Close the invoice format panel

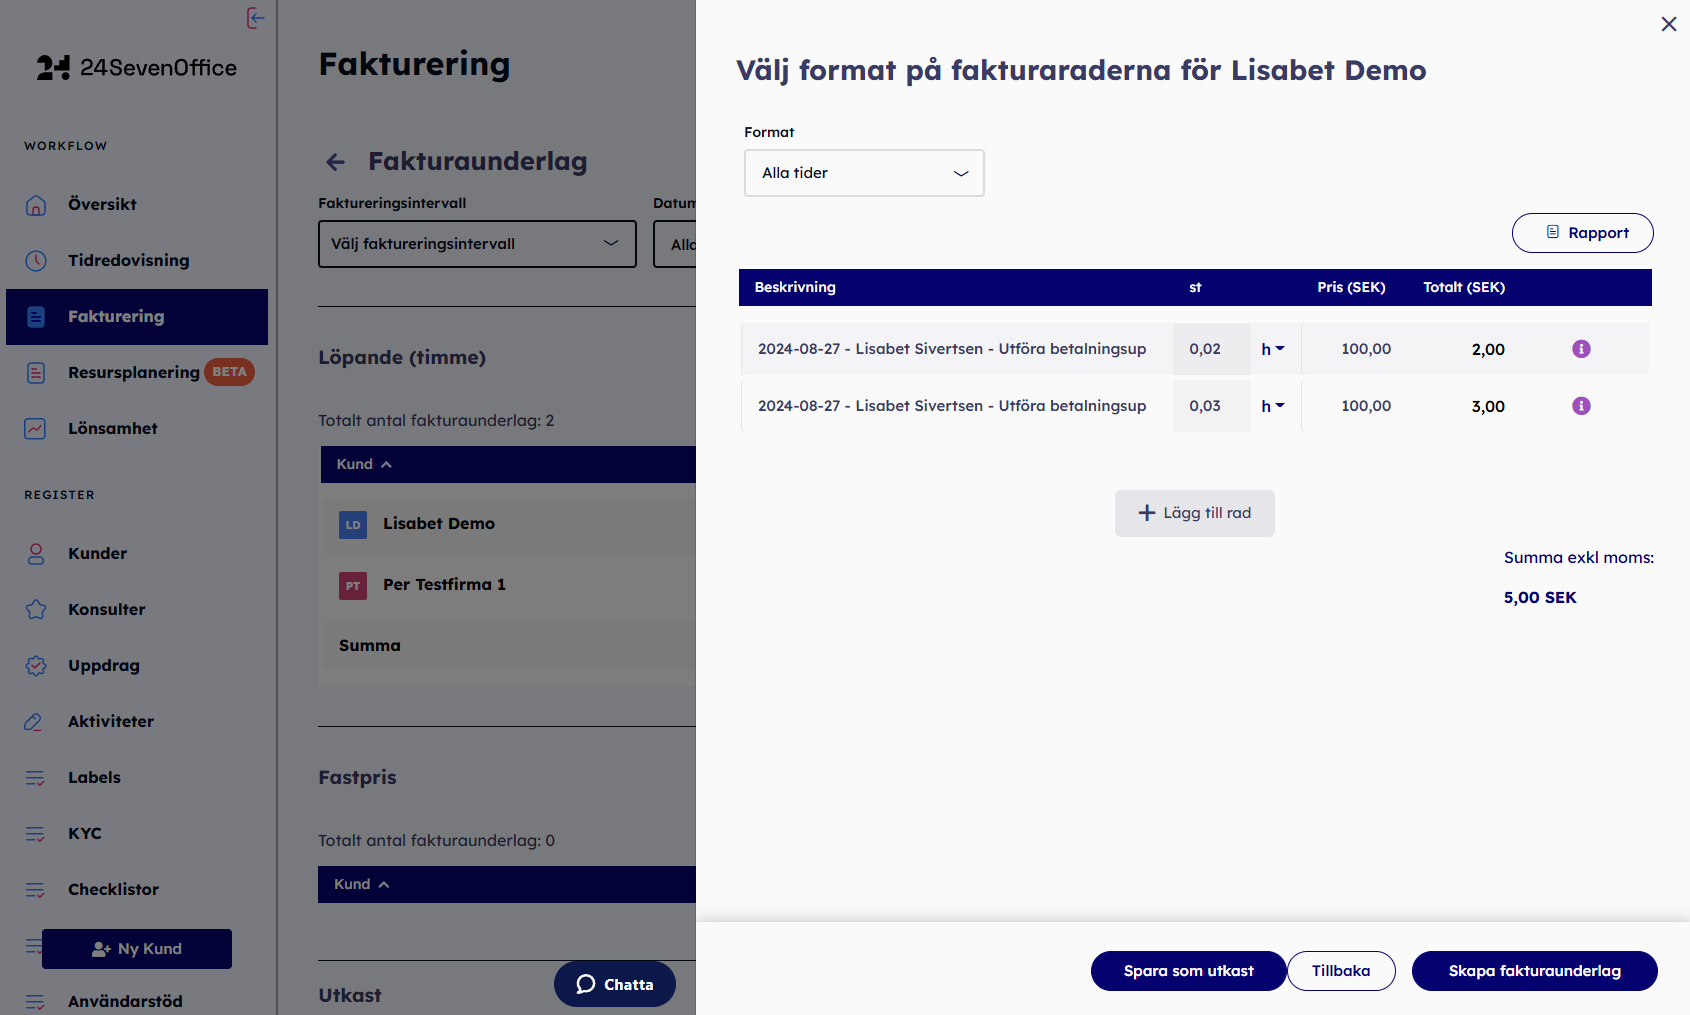[x=1668, y=24]
